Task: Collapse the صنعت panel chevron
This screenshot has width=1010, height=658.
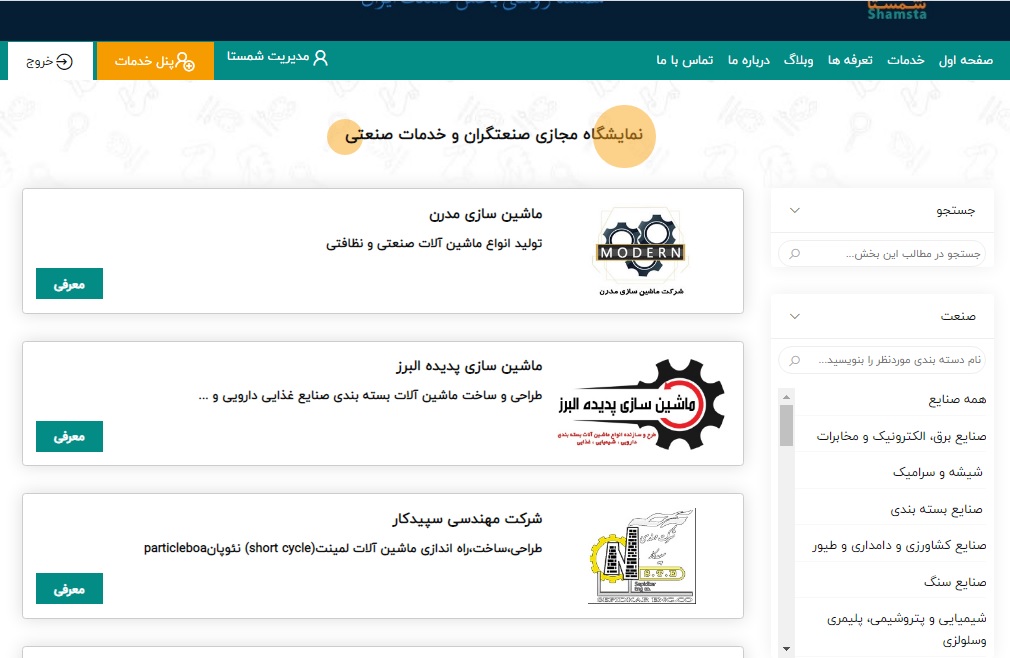Action: [795, 316]
